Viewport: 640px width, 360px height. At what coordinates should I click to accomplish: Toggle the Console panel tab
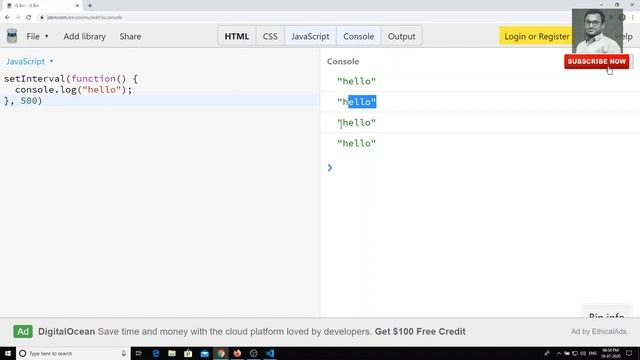coord(358,36)
